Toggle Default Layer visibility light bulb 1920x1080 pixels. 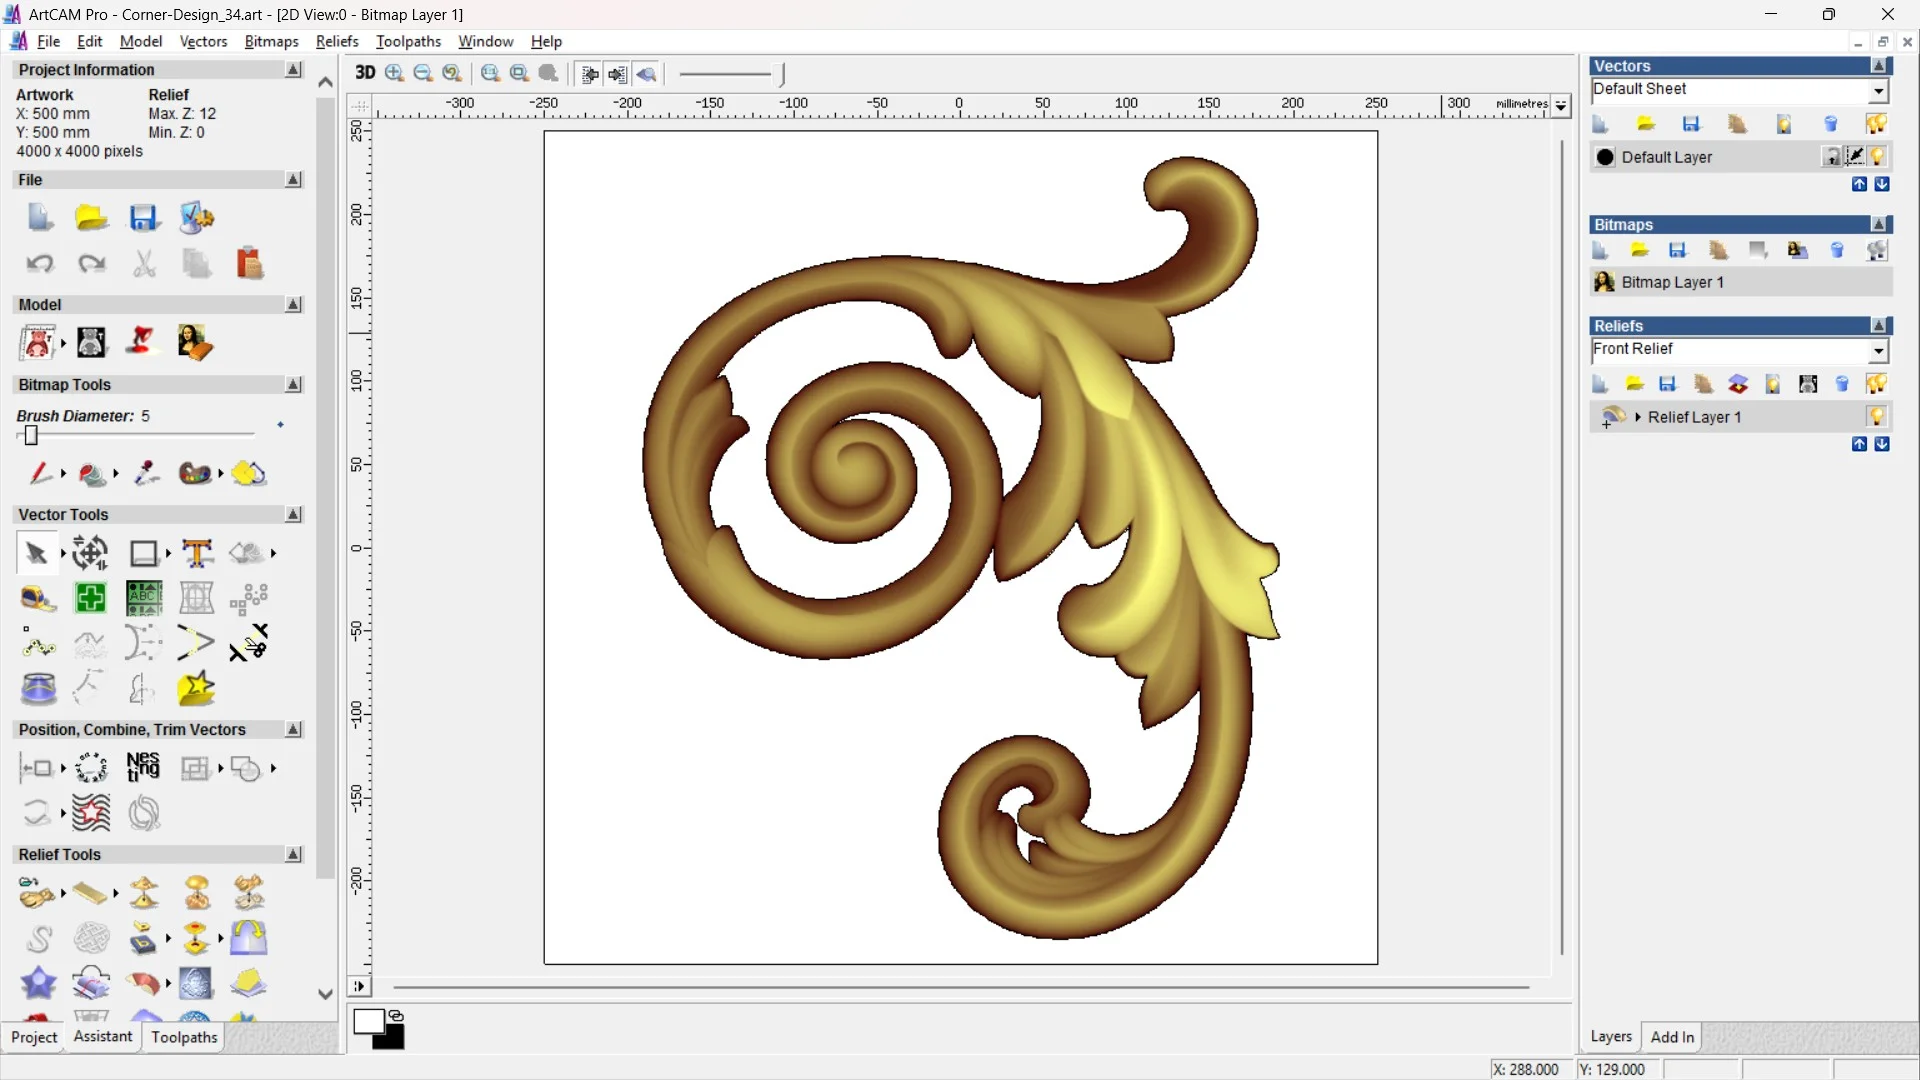1877,157
